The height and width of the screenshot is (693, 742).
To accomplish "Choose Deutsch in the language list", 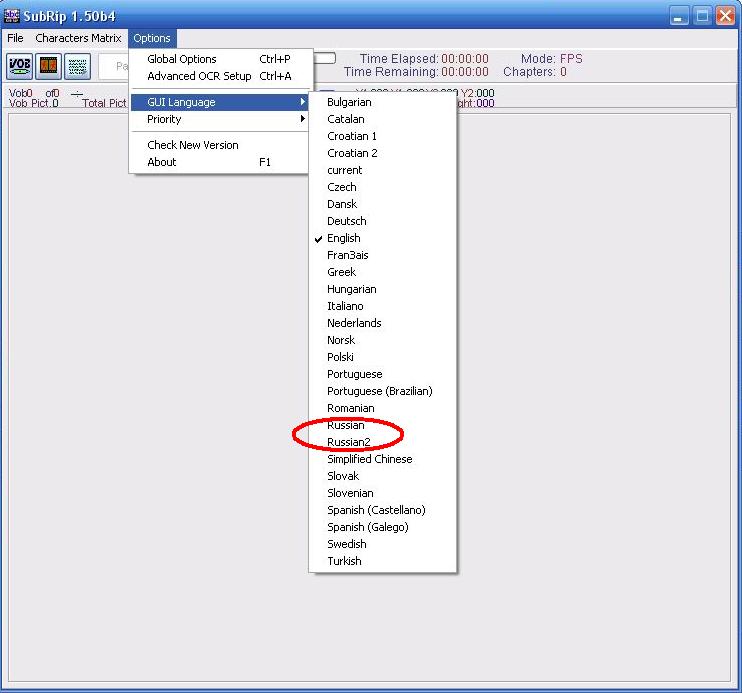I will 347,221.
